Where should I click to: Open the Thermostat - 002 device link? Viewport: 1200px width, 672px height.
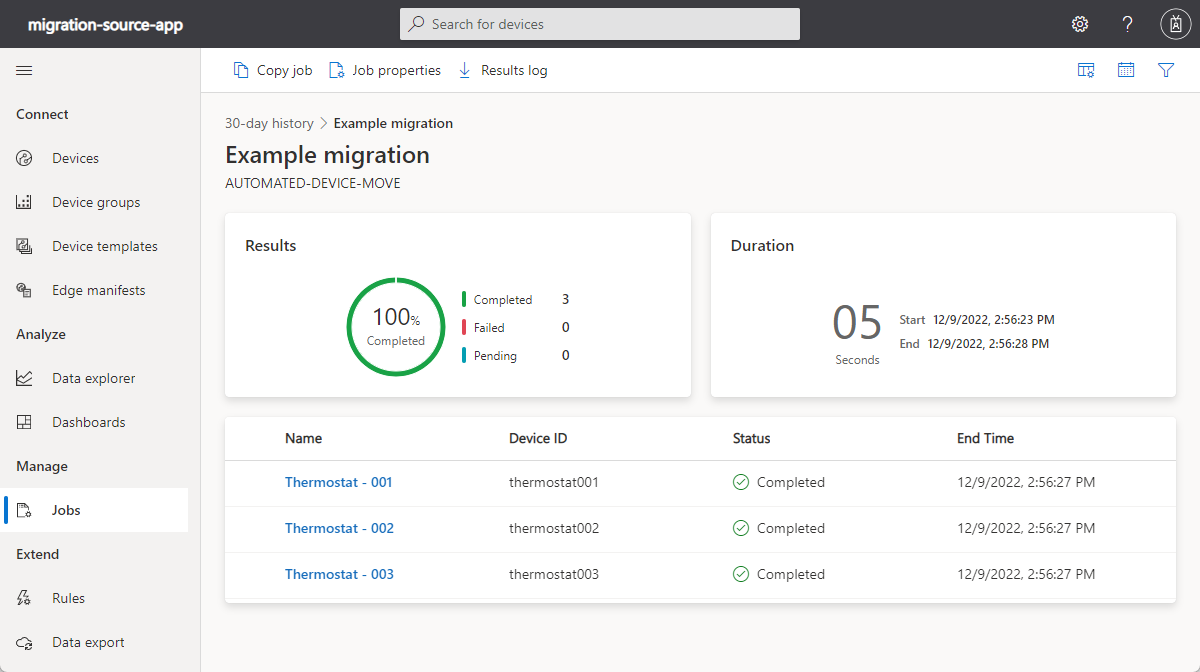(x=339, y=528)
